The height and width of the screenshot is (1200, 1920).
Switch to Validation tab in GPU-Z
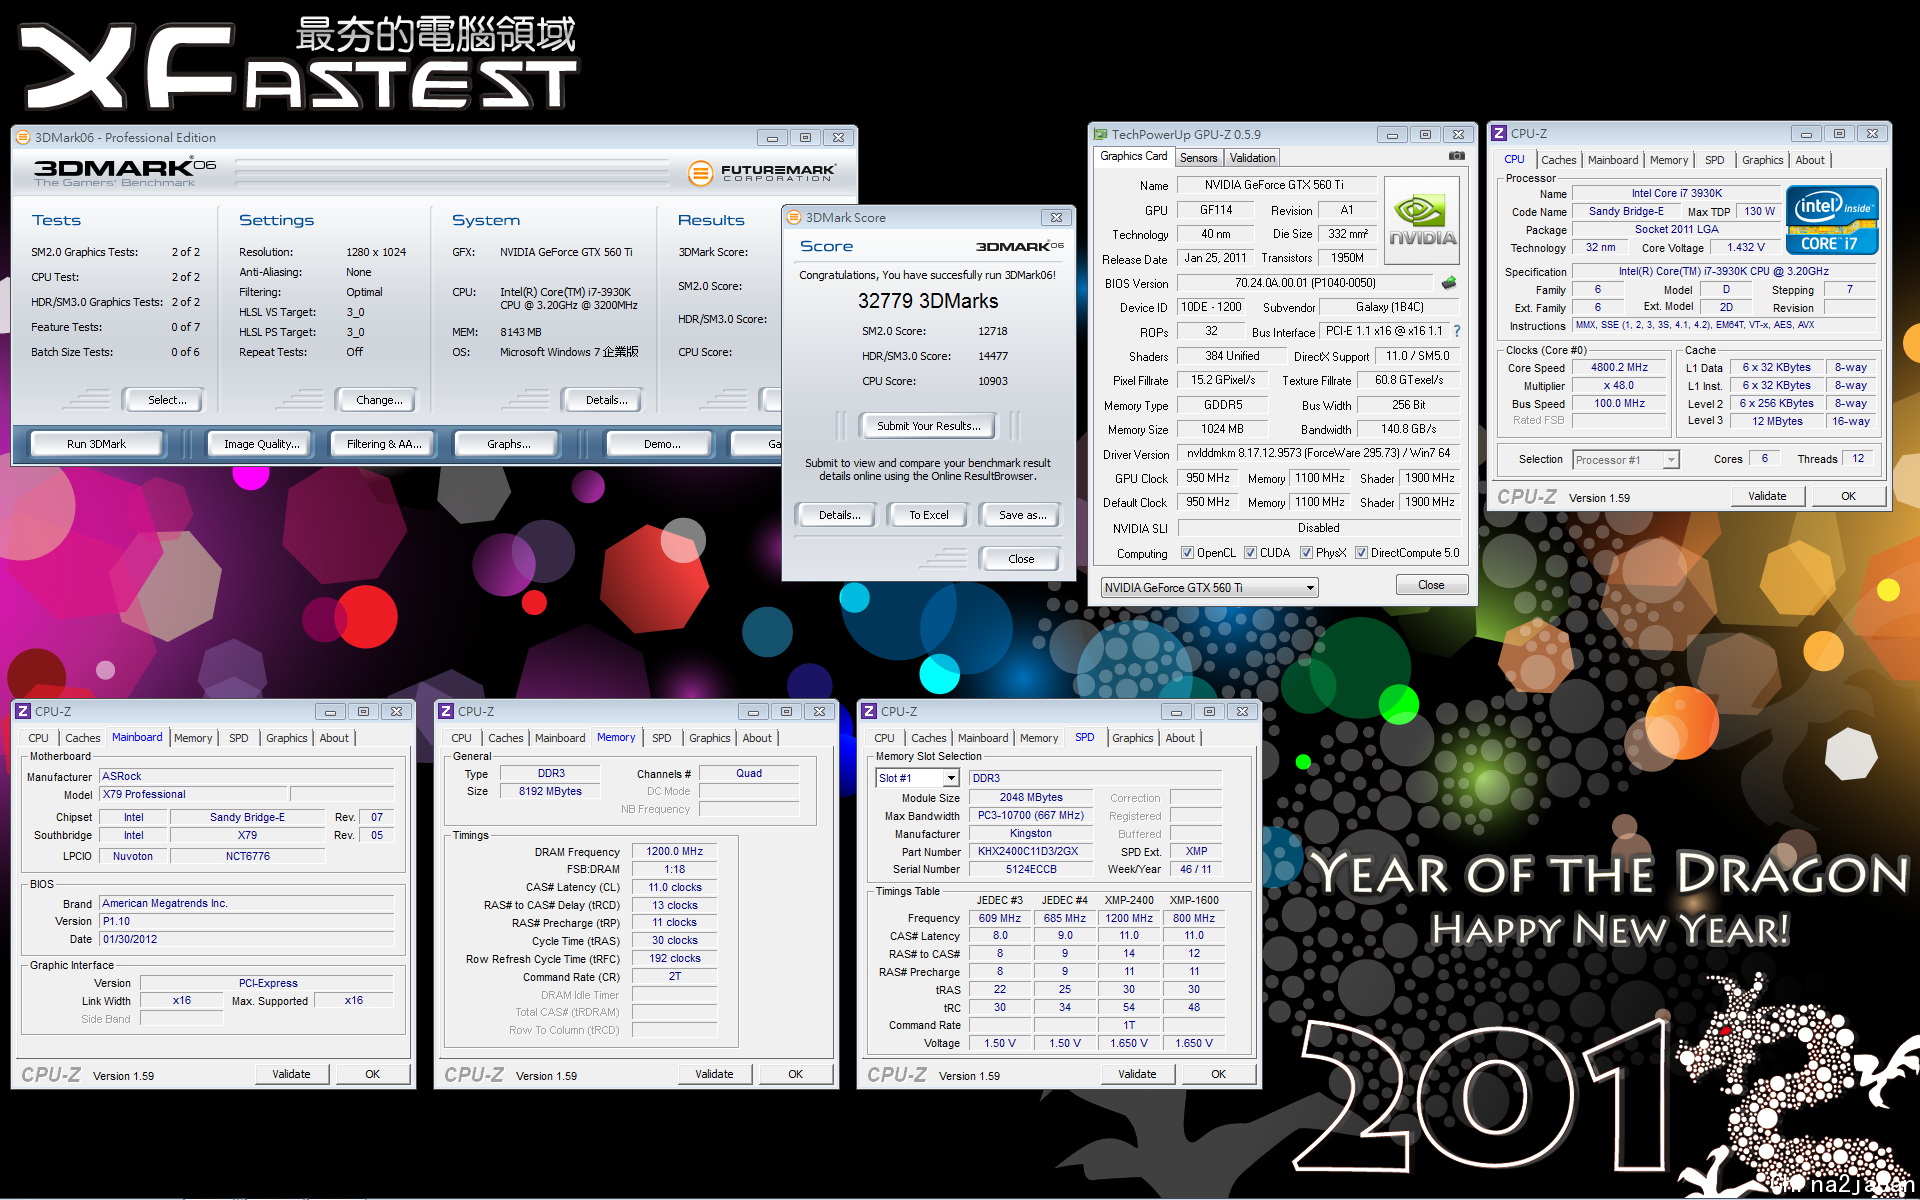(1252, 158)
